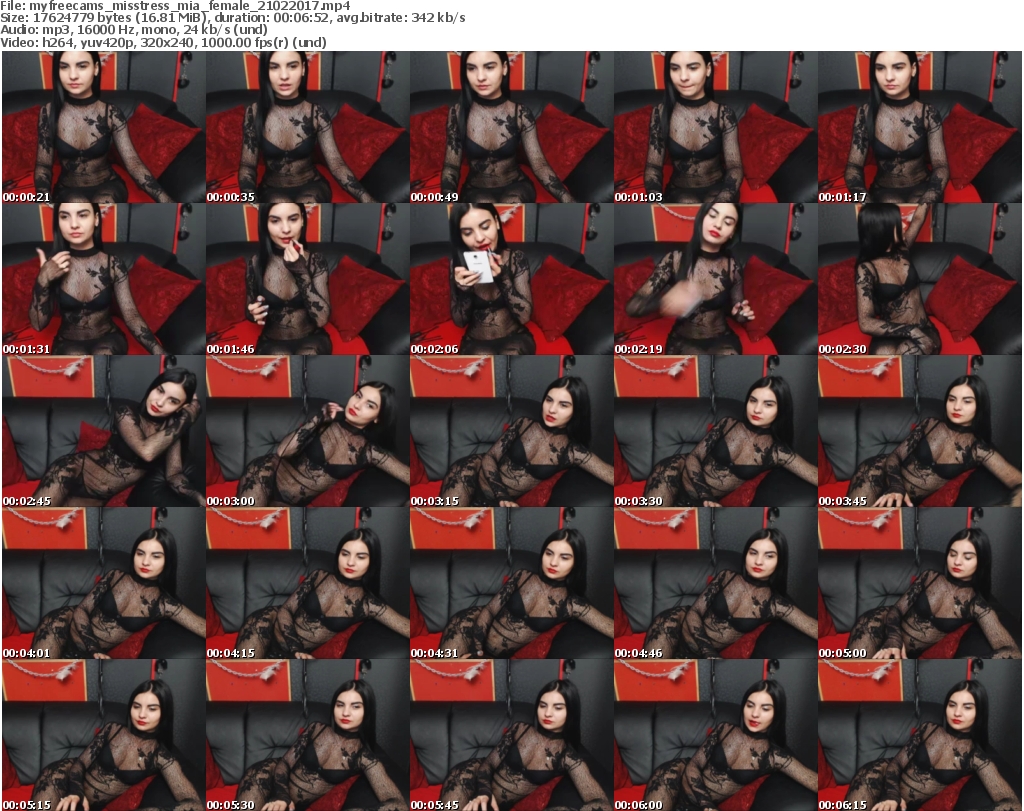
Task: Open the frame stamped 00:06:00
Action: (715, 735)
